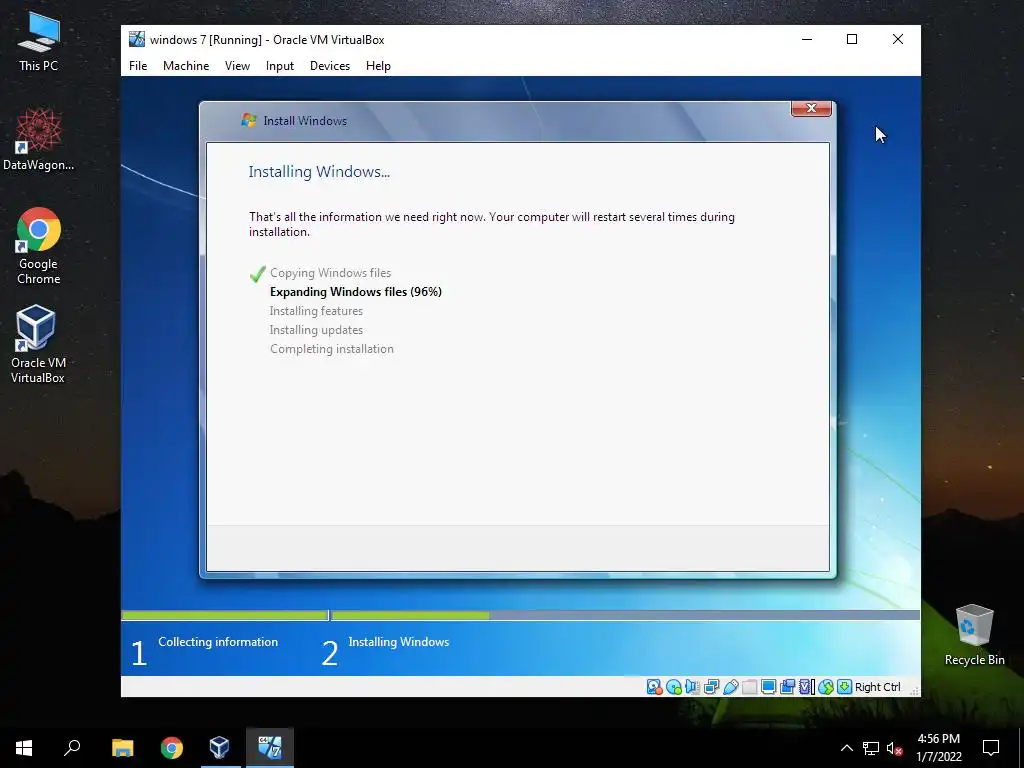Click the USB devices status icon

point(731,687)
